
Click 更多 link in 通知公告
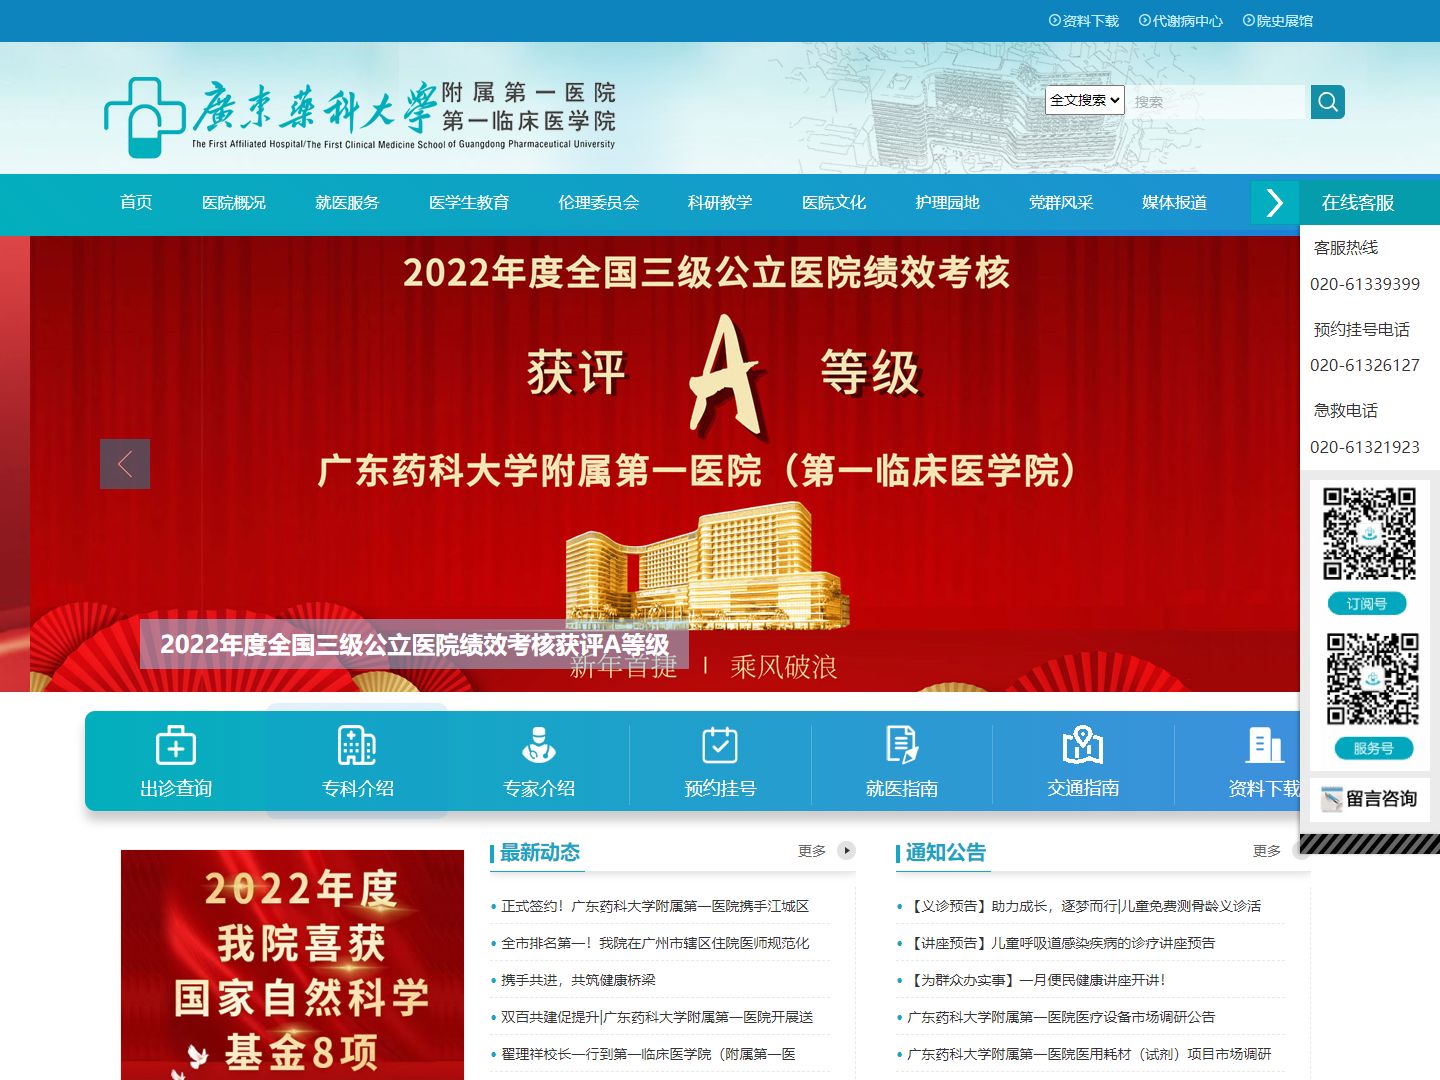pyautogui.click(x=1267, y=851)
